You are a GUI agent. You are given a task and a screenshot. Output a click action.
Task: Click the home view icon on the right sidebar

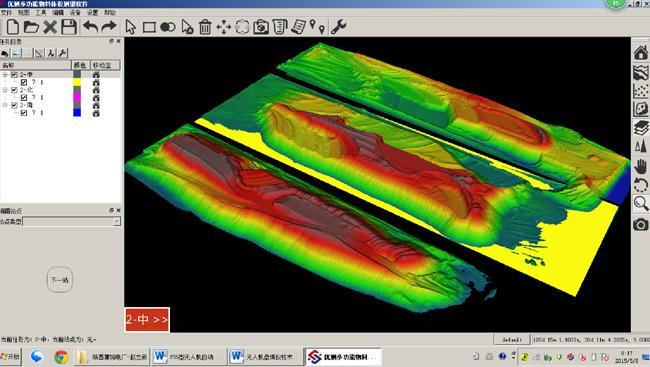[x=640, y=53]
